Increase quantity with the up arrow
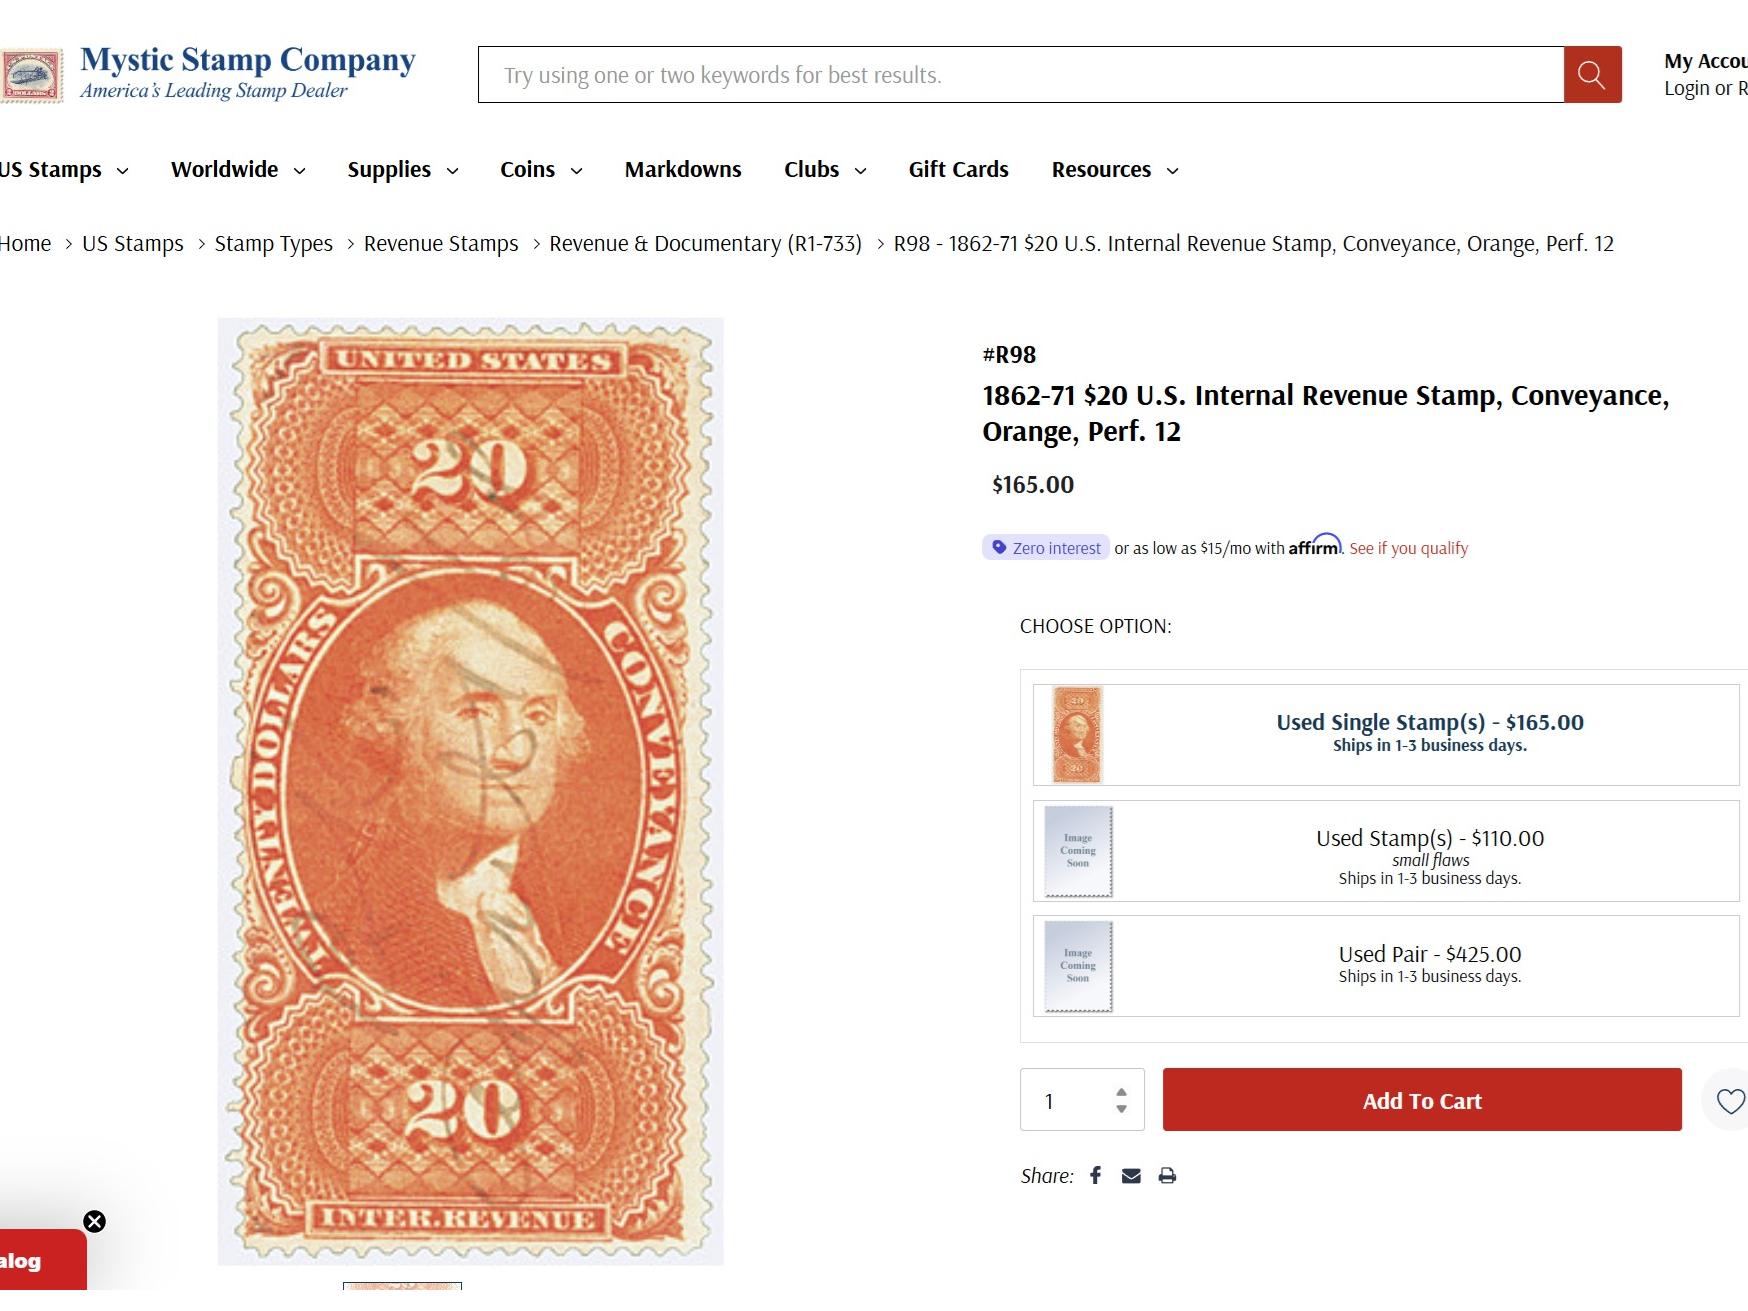This screenshot has height=1311, width=1748. [1122, 1092]
